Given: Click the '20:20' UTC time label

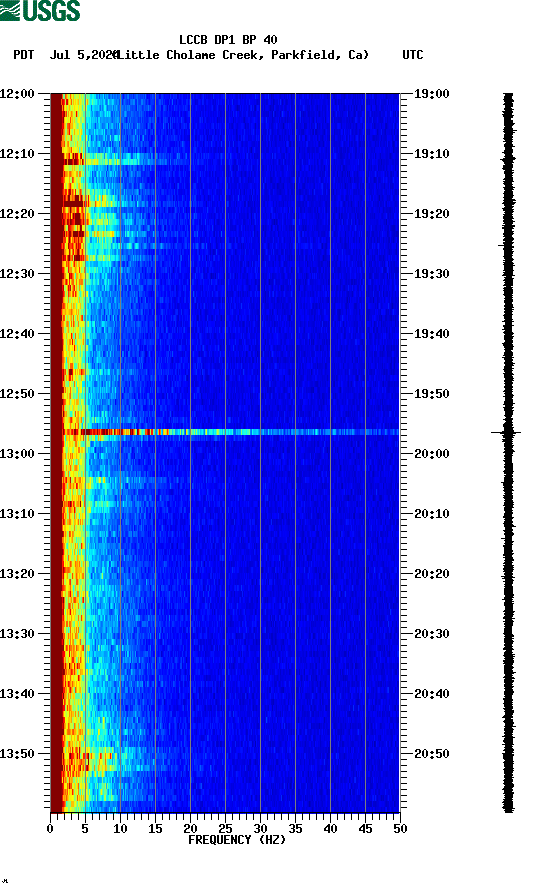Looking at the screenshot, I should tap(431, 573).
